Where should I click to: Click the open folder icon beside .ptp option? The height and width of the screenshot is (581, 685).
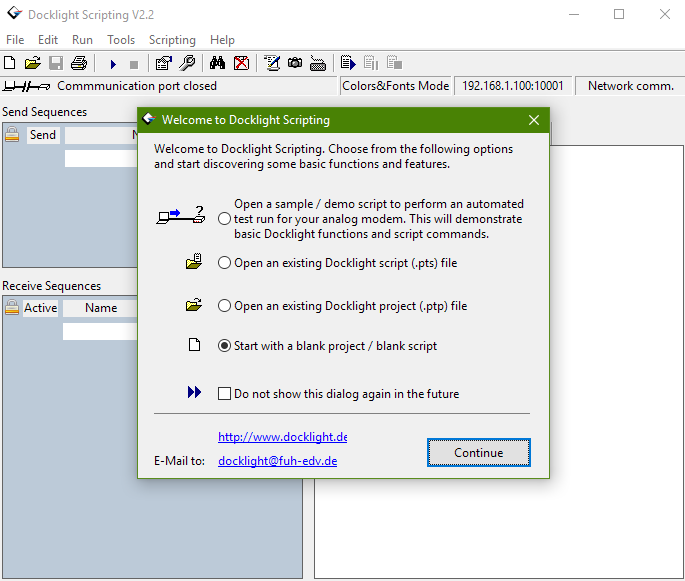(194, 305)
